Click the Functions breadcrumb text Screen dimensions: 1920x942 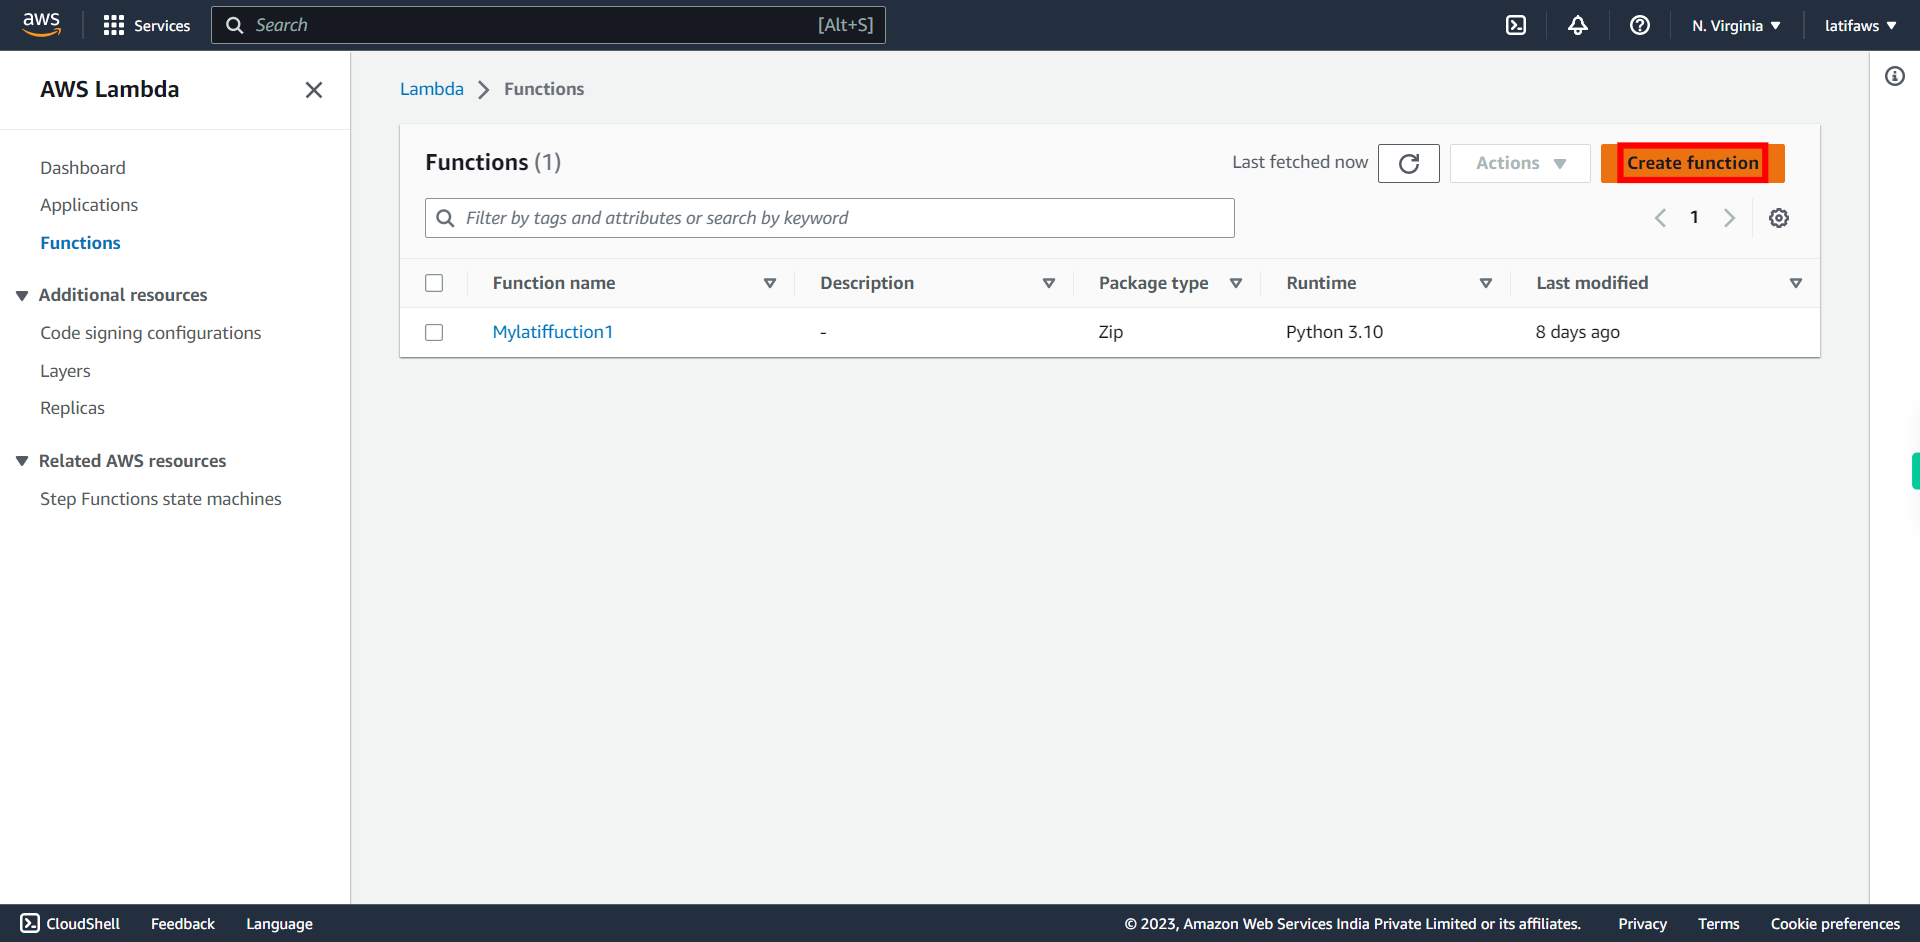click(544, 89)
